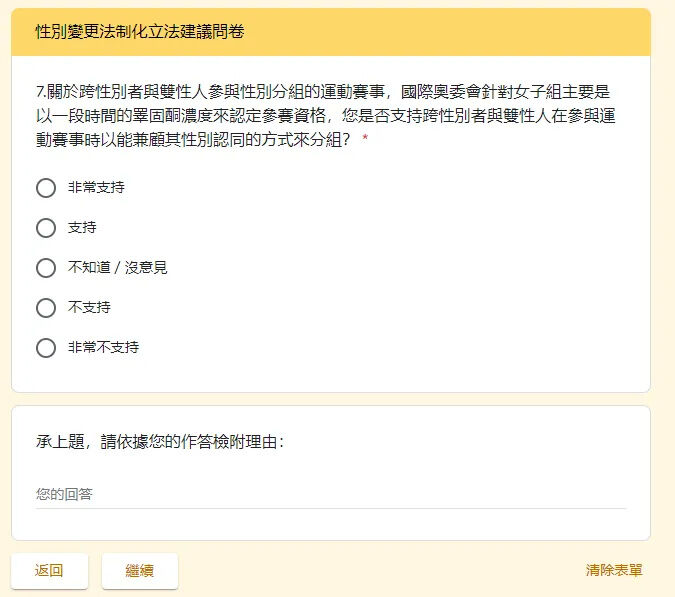Click the red required asterisk marker
The width and height of the screenshot is (675, 597).
365,138
